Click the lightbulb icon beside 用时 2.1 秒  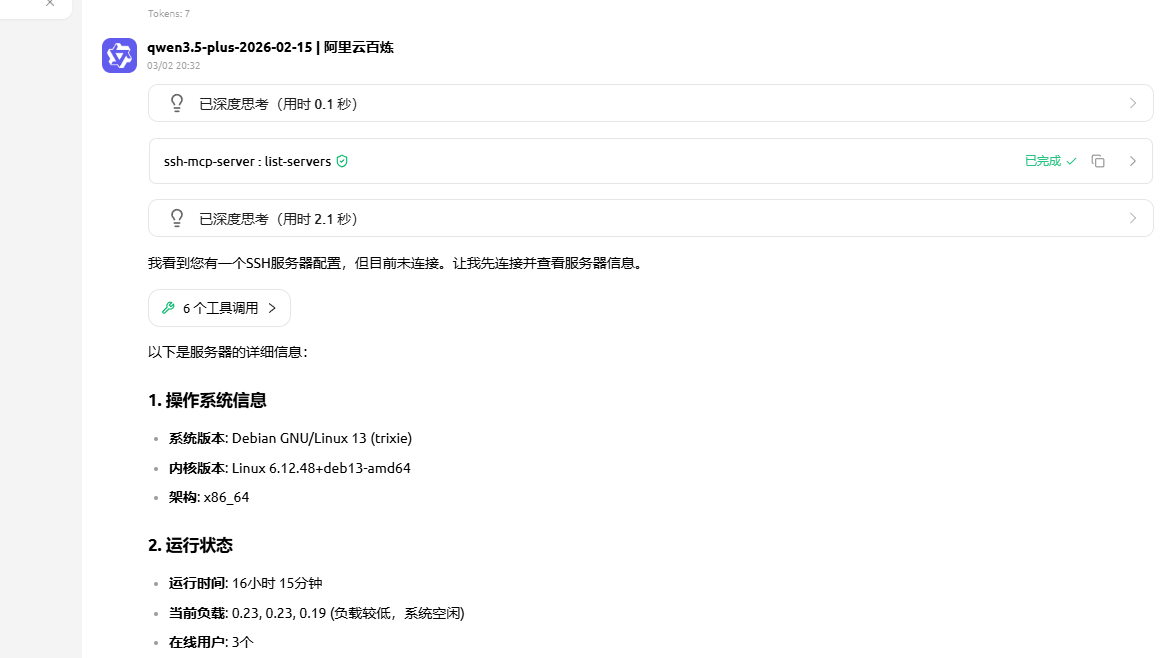tap(176, 218)
